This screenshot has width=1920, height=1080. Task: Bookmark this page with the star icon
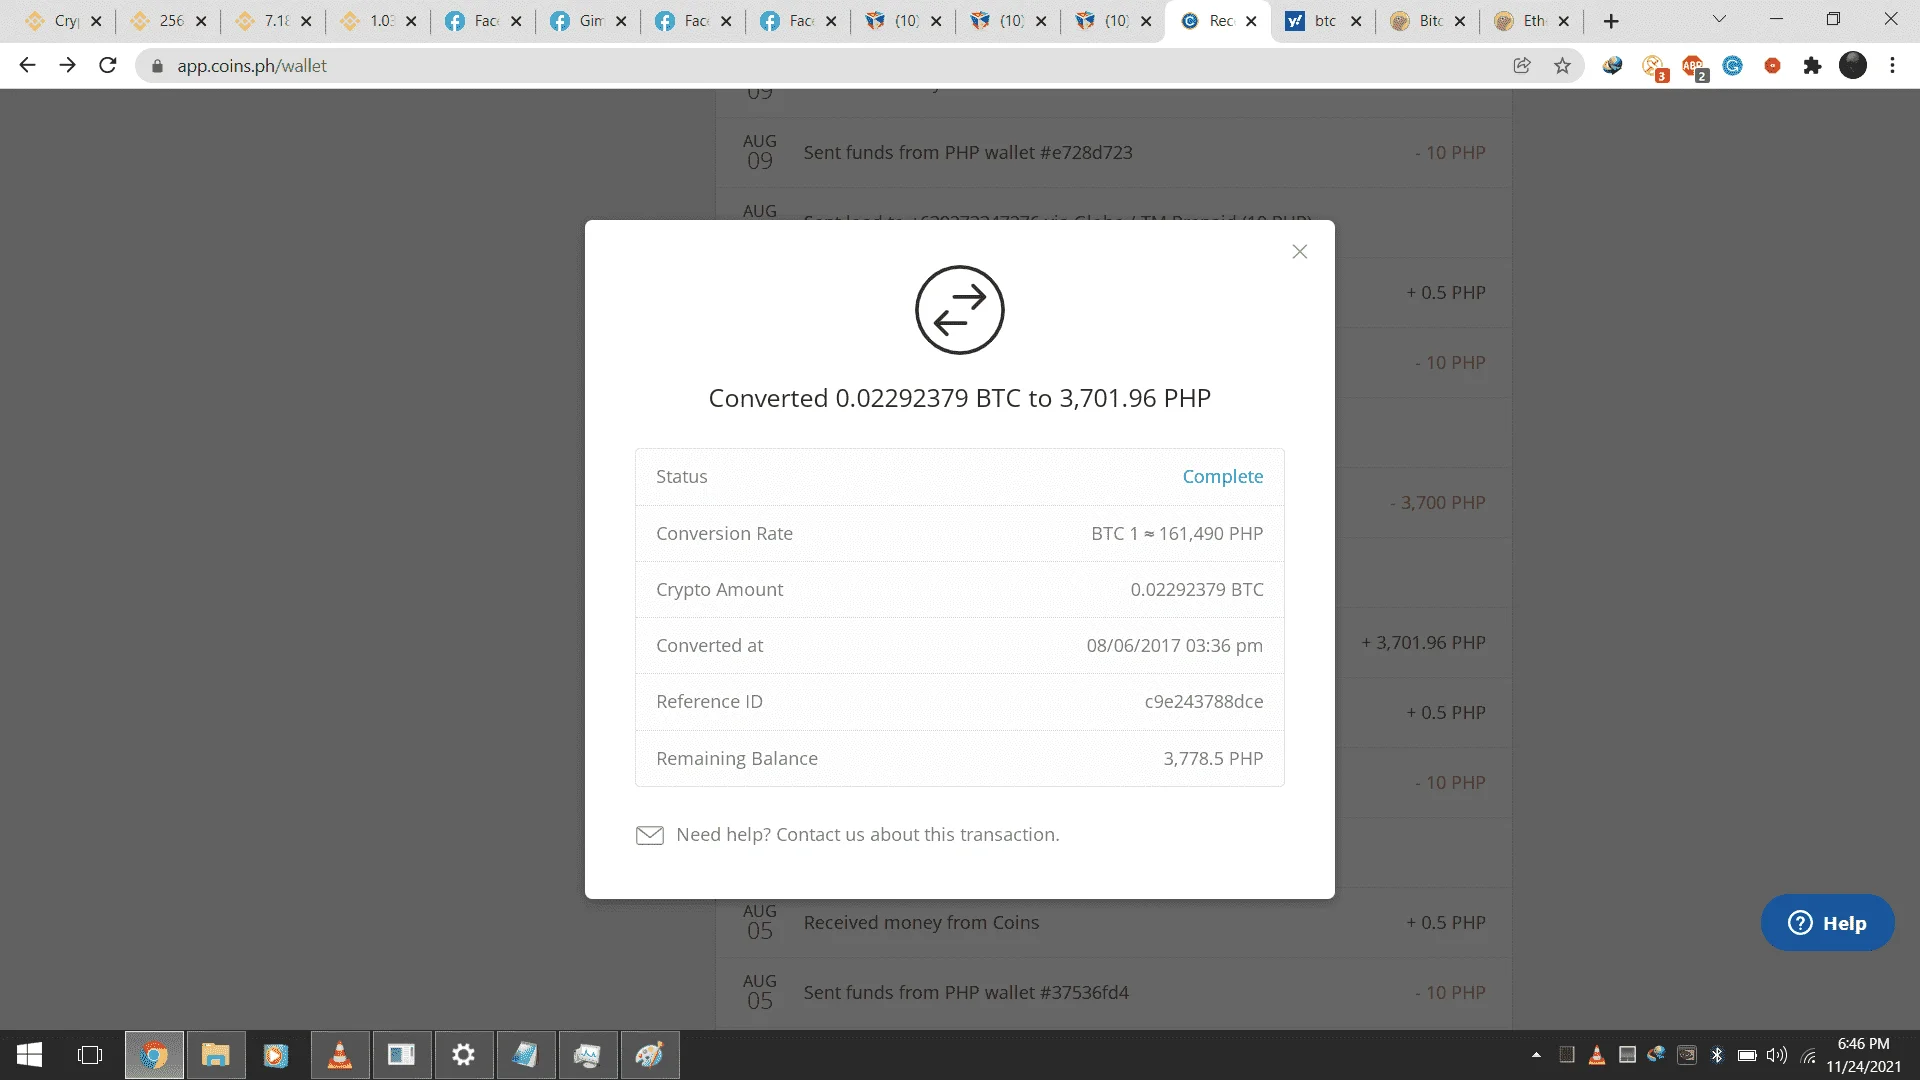point(1562,66)
